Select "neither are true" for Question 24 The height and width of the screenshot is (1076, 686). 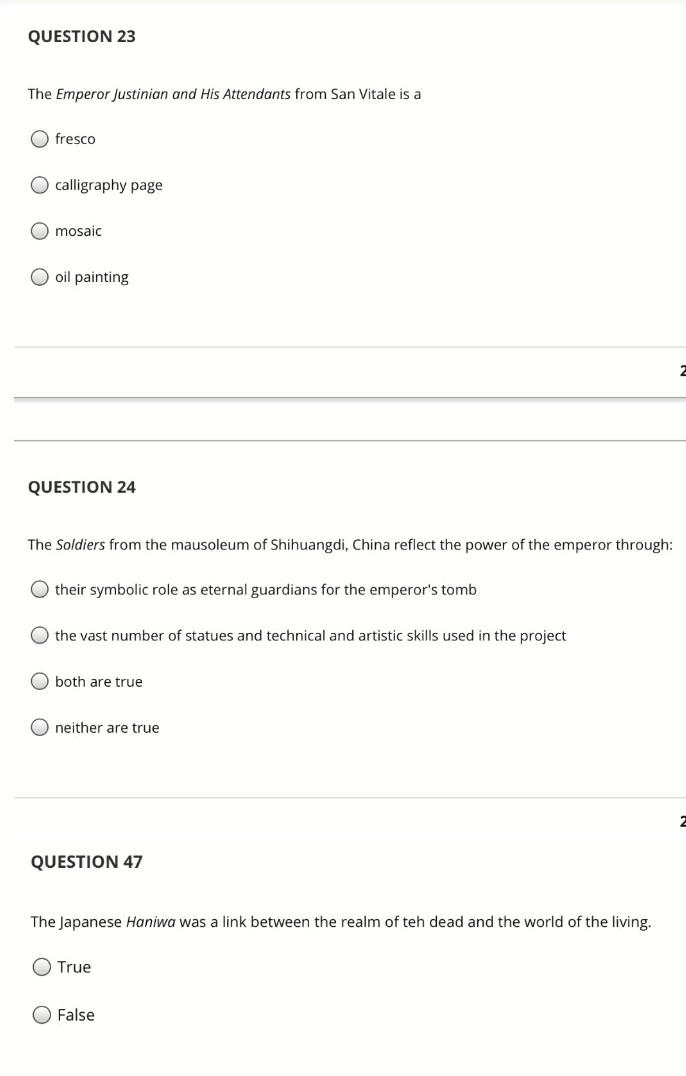(x=40, y=727)
